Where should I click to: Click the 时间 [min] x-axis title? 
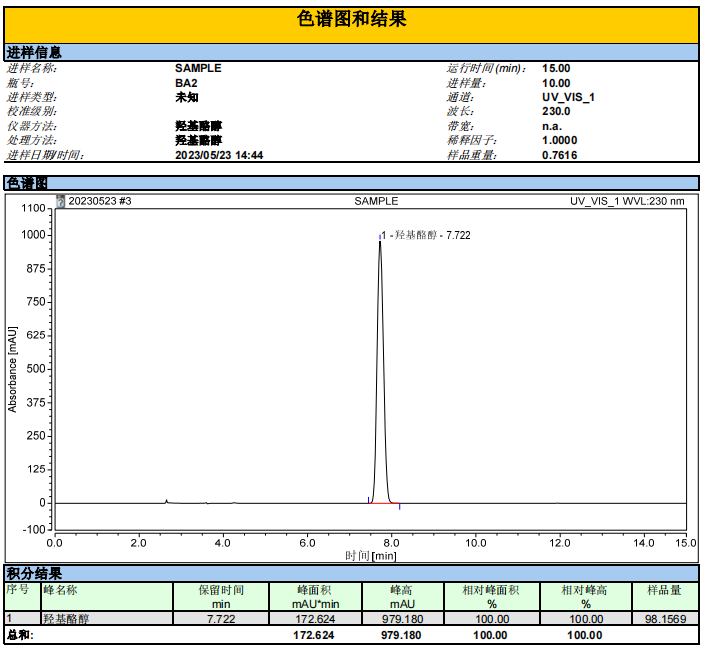coord(371,555)
